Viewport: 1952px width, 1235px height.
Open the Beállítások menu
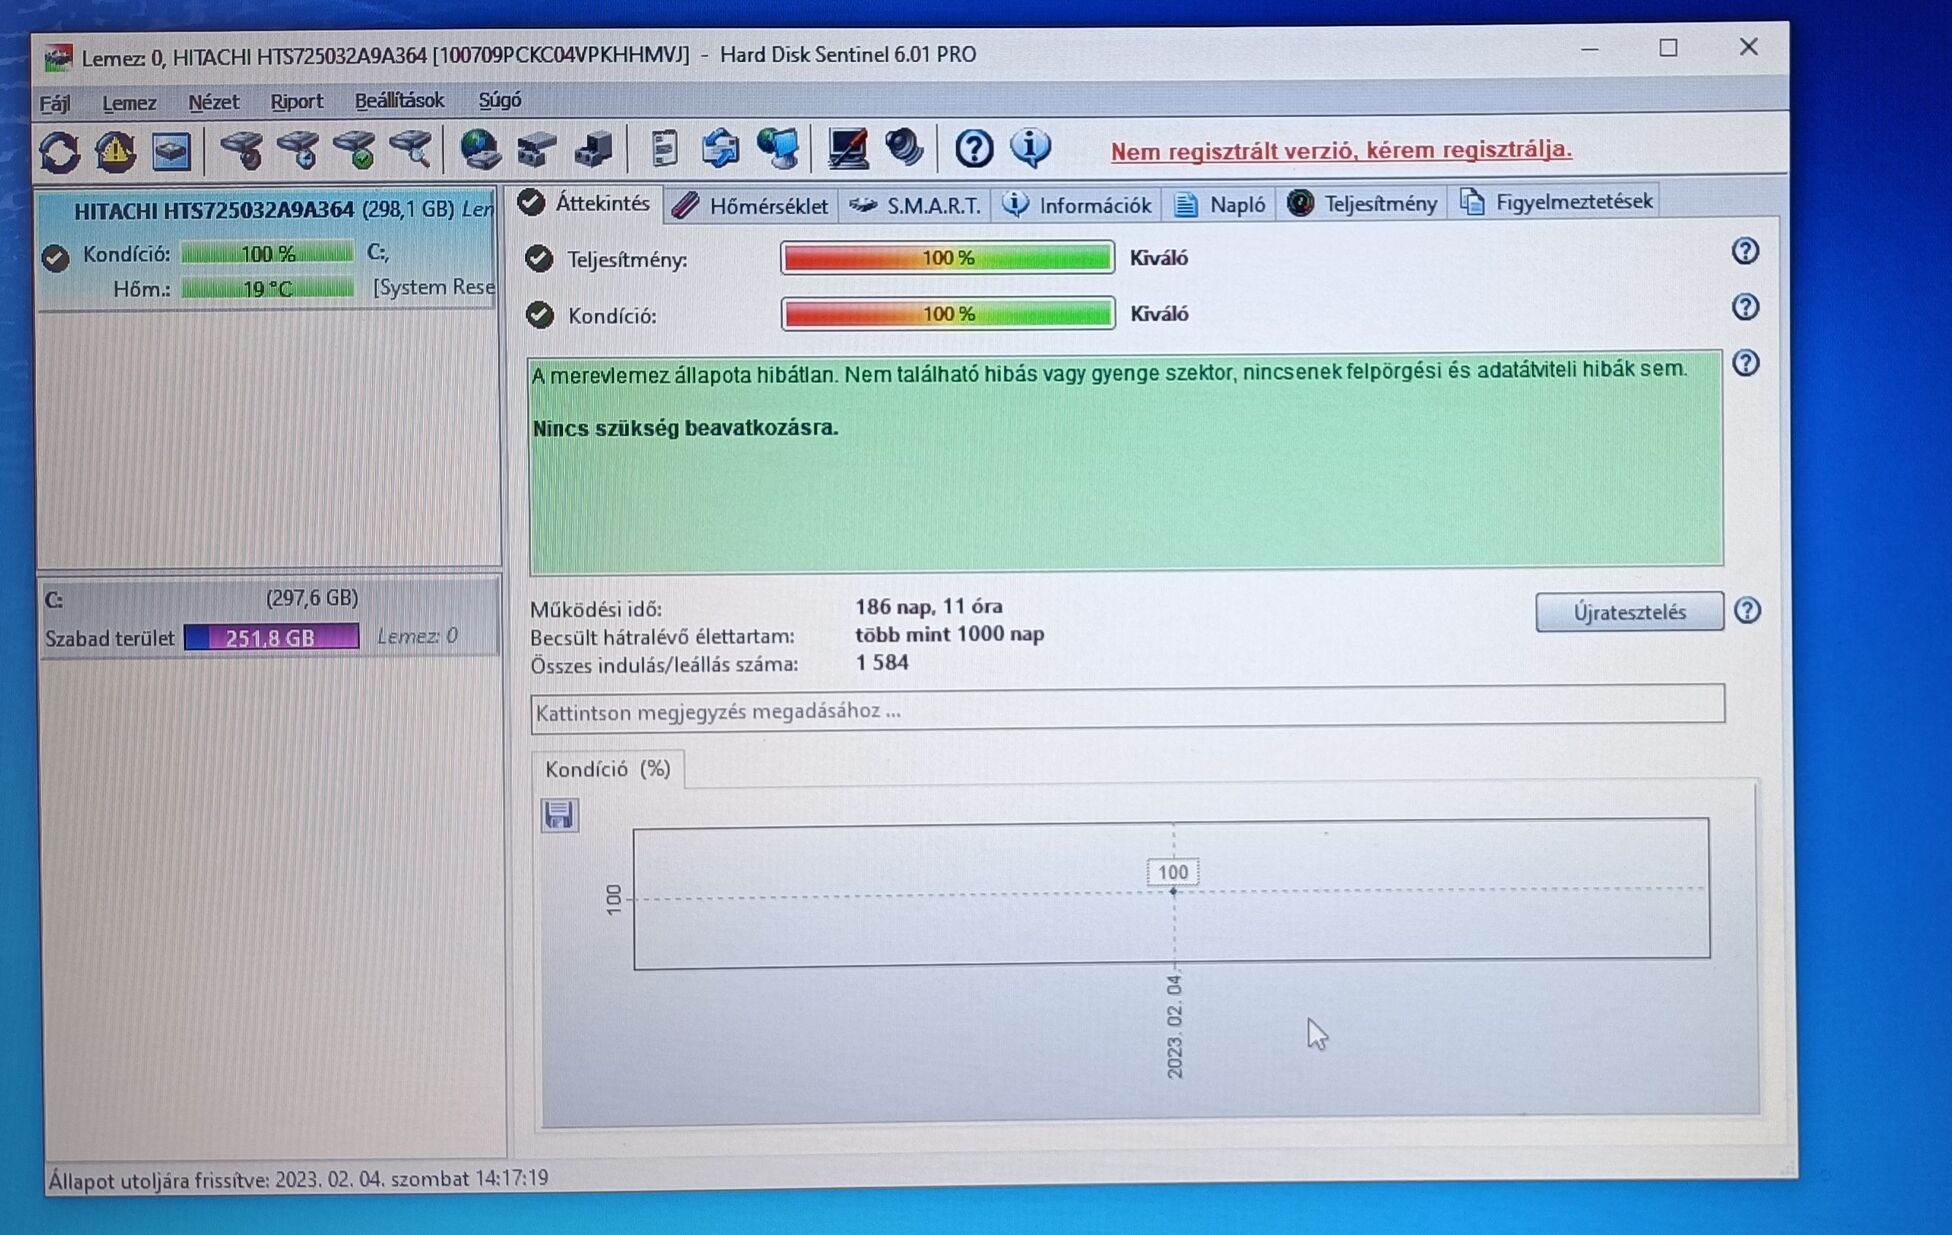click(x=399, y=101)
